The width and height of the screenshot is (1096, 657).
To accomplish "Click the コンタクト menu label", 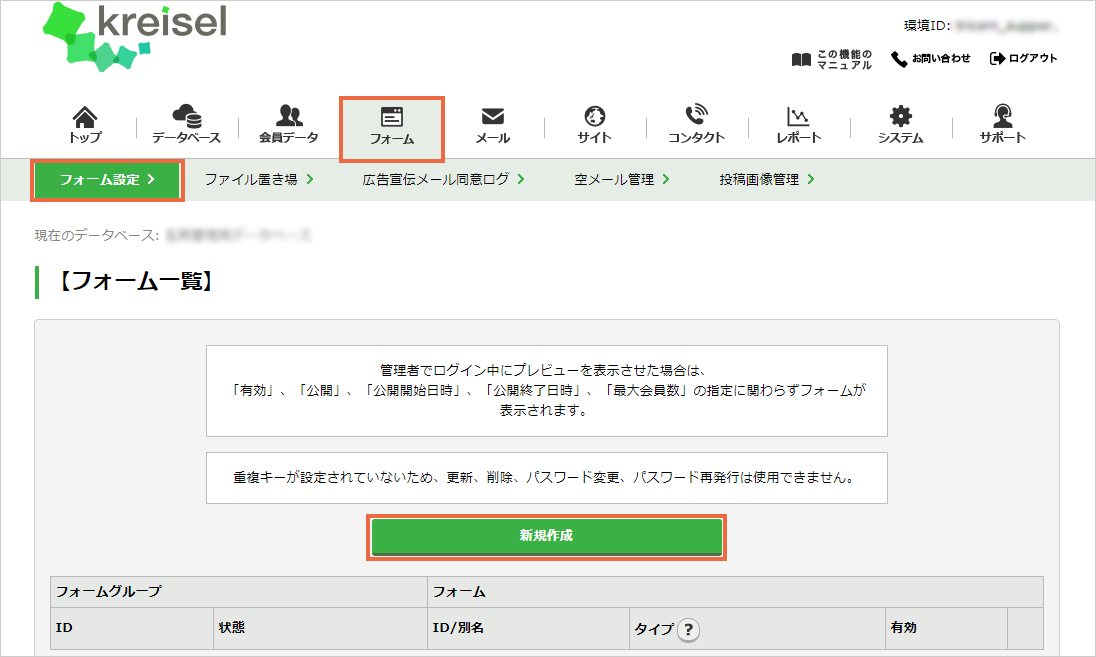I will 696,138.
